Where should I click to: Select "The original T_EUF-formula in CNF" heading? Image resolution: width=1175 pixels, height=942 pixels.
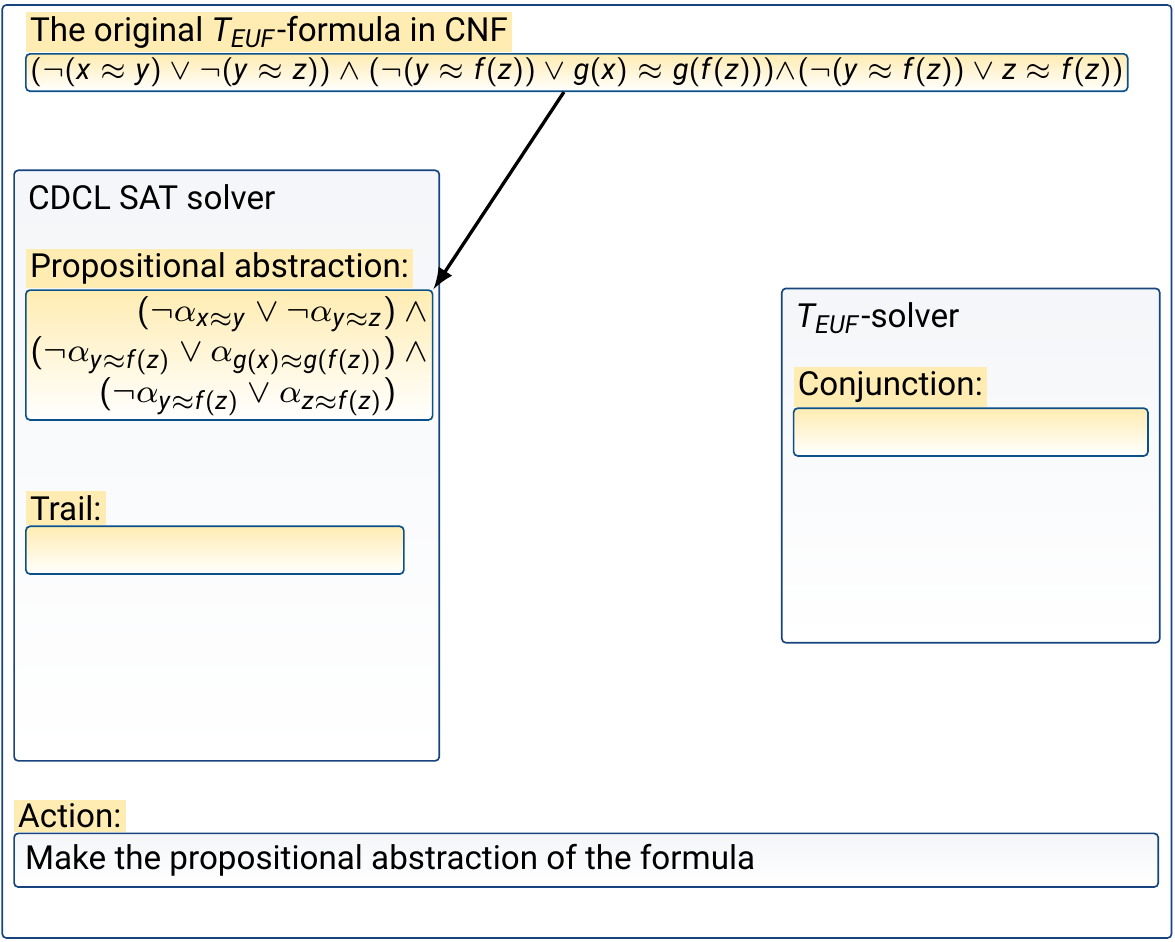point(269,31)
